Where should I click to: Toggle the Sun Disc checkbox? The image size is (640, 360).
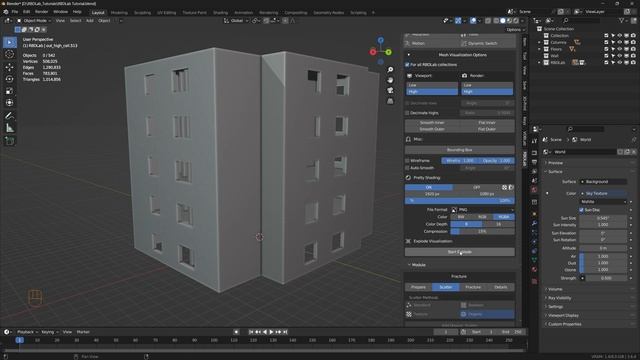582,210
